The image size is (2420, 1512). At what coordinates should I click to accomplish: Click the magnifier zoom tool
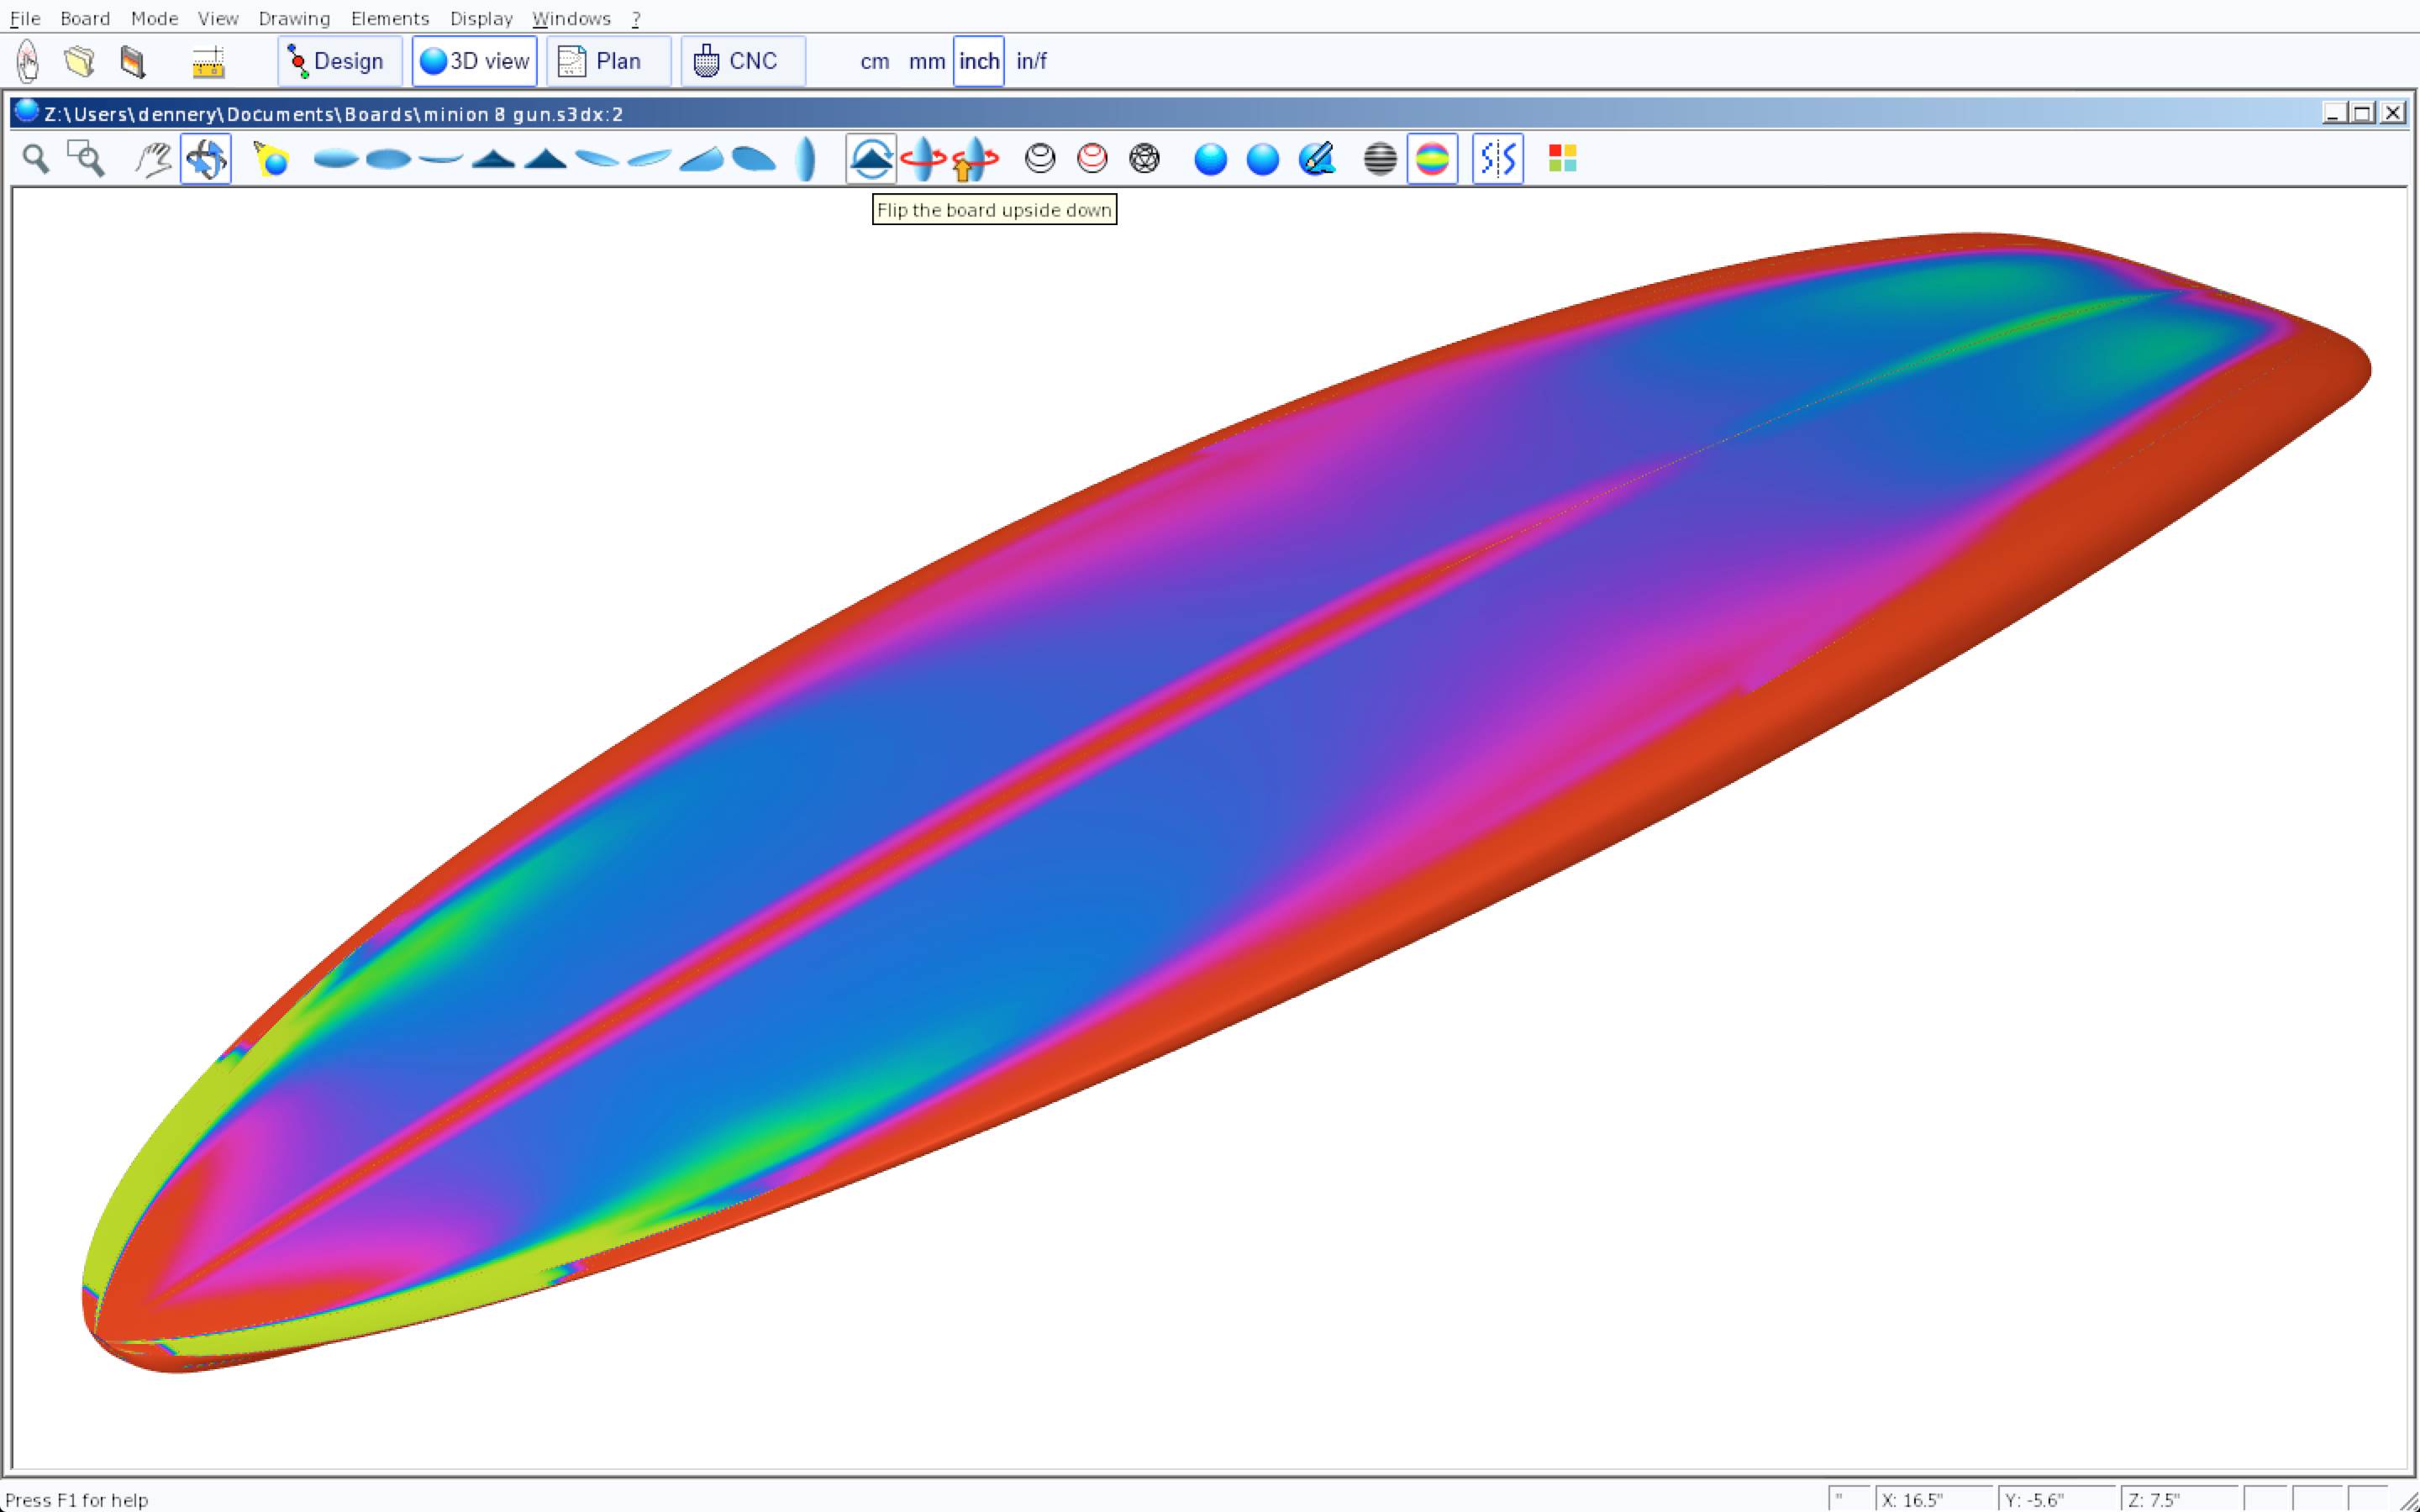point(36,159)
